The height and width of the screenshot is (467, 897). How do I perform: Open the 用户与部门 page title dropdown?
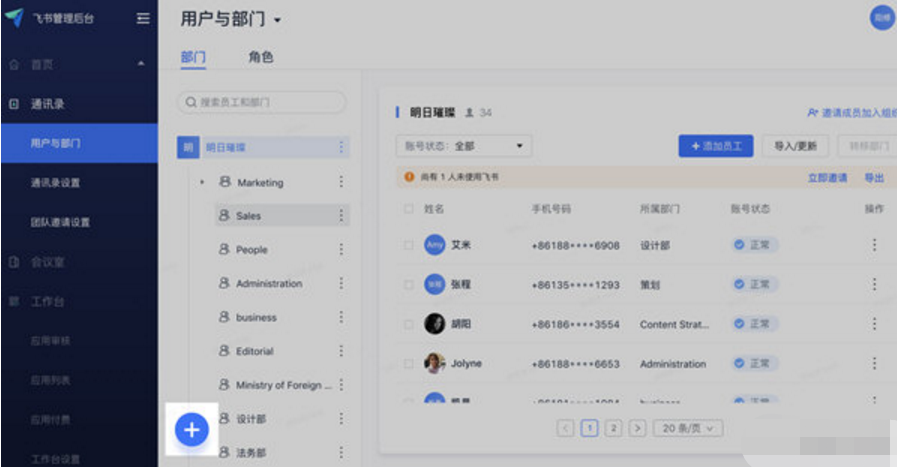[277, 20]
